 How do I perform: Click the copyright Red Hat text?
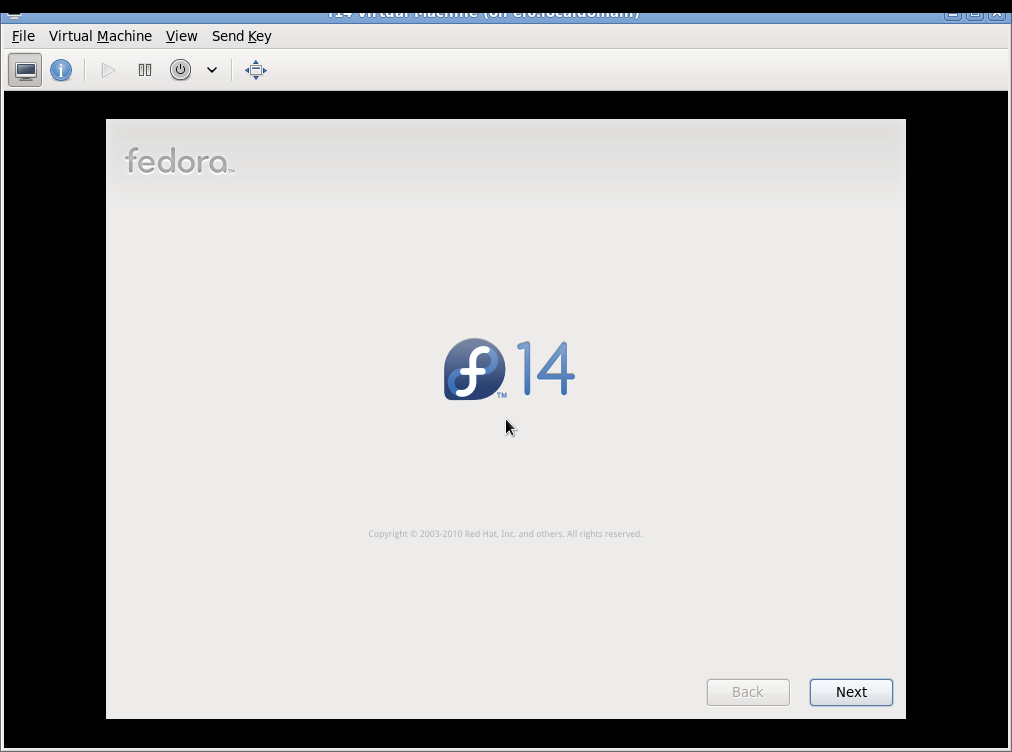point(505,534)
